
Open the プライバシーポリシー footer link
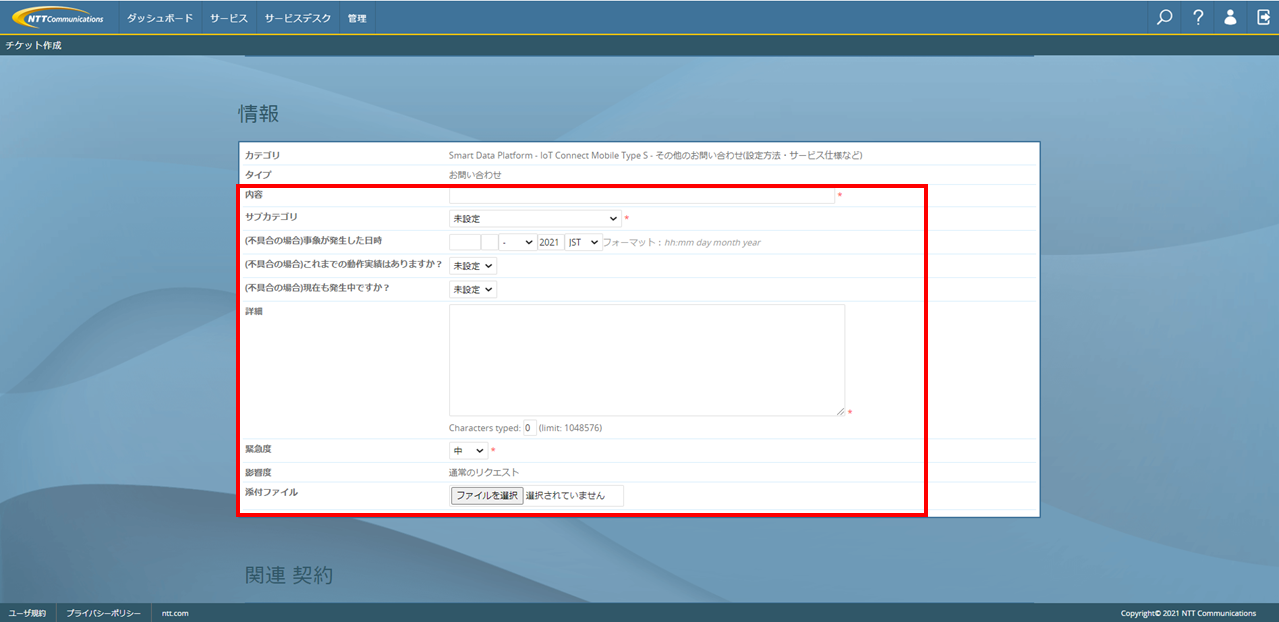pyautogui.click(x=103, y=612)
